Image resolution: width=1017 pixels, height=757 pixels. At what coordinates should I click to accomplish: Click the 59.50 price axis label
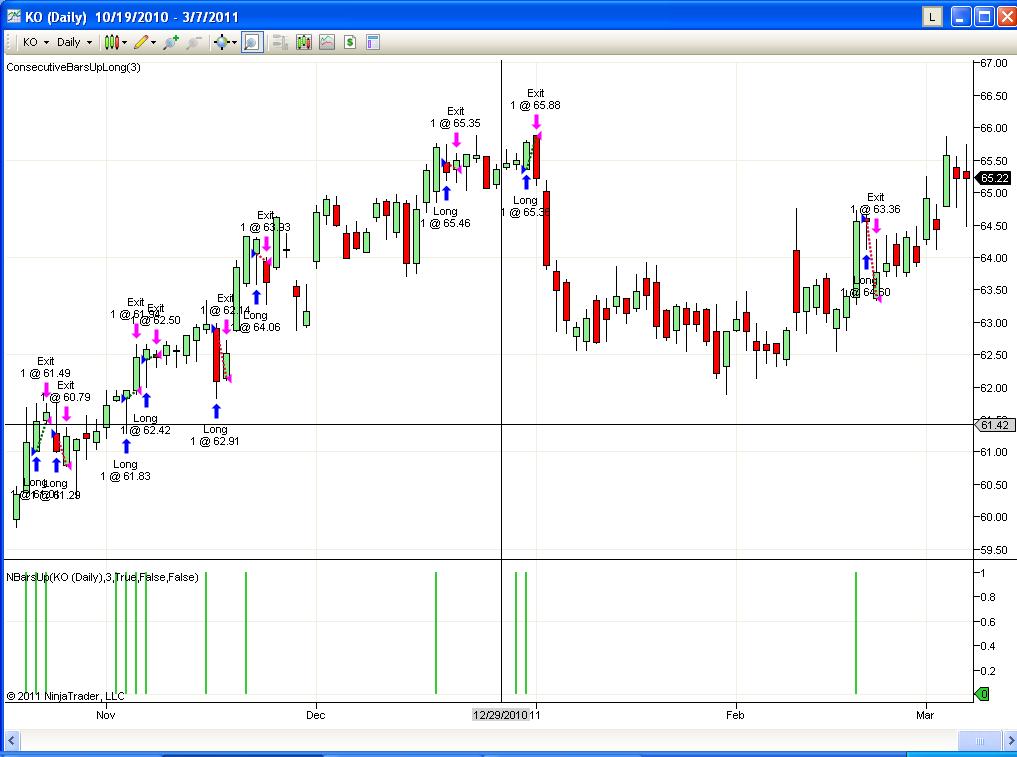[x=994, y=550]
